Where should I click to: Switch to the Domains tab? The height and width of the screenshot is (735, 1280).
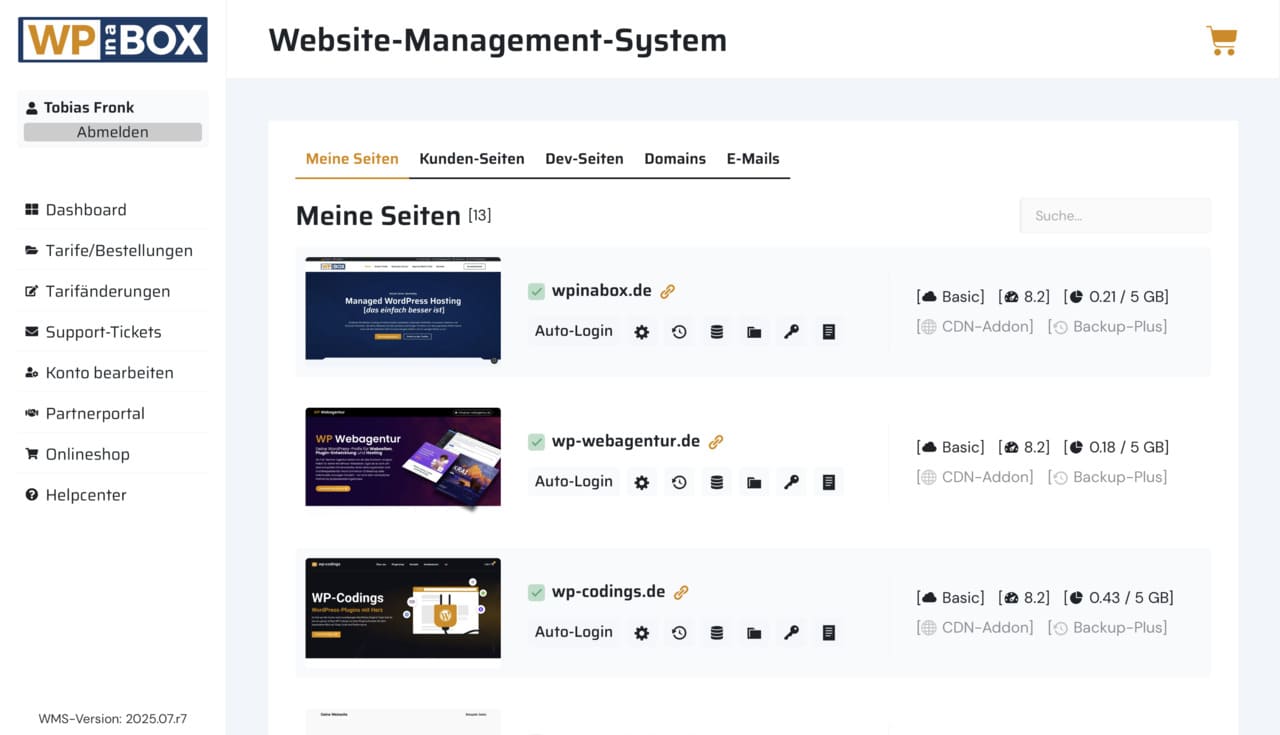675,158
